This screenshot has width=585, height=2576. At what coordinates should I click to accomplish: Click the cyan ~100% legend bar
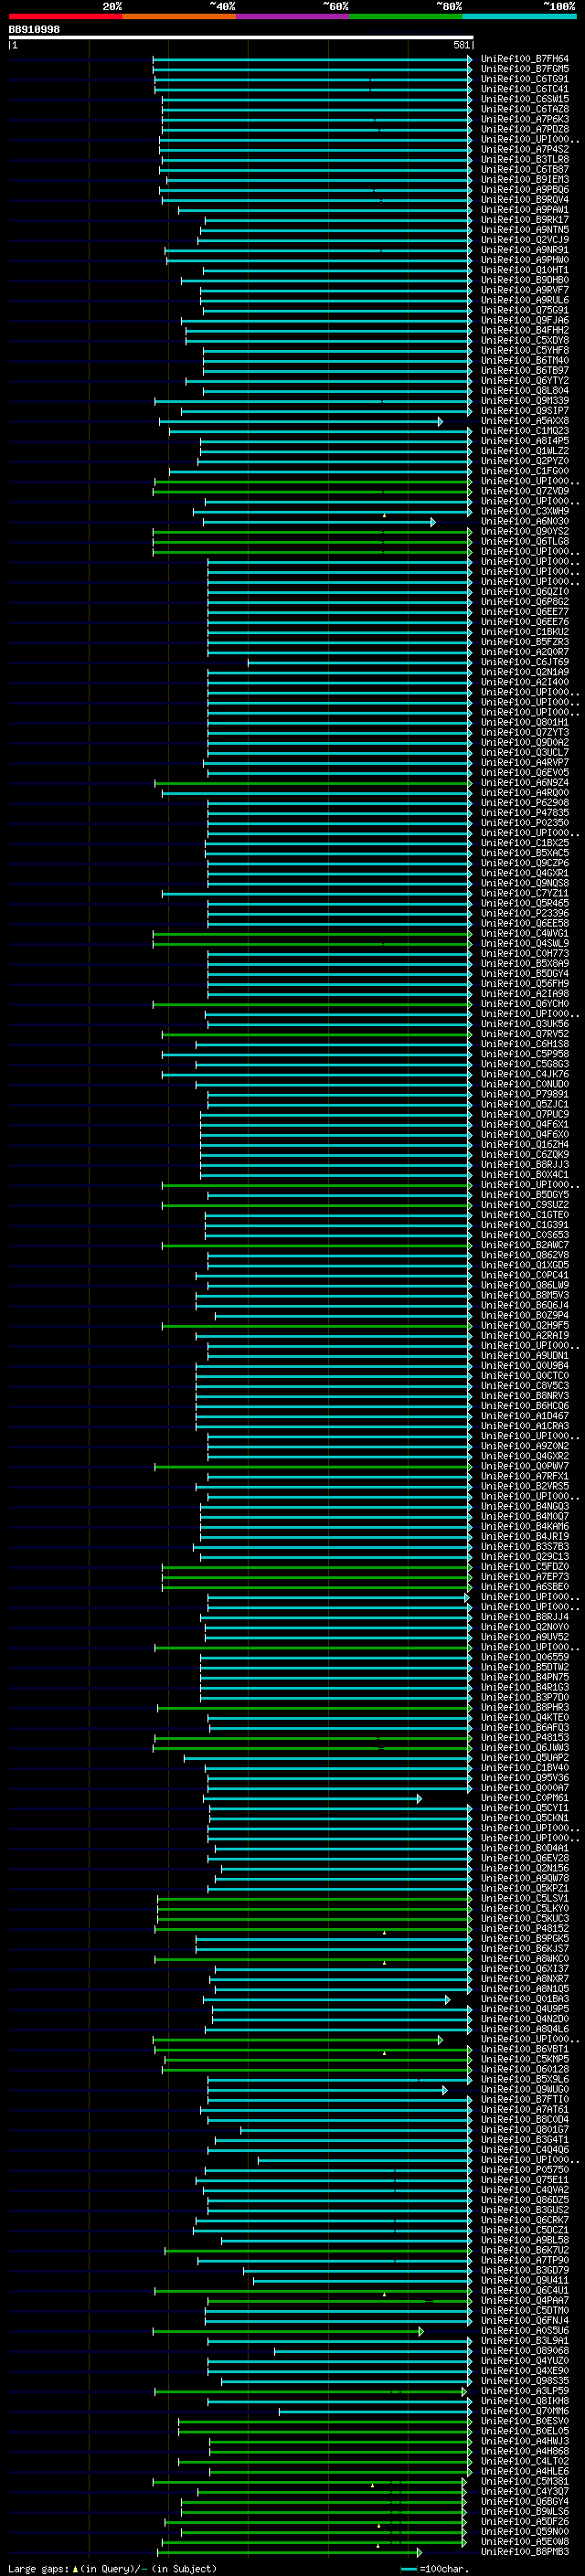(x=519, y=16)
